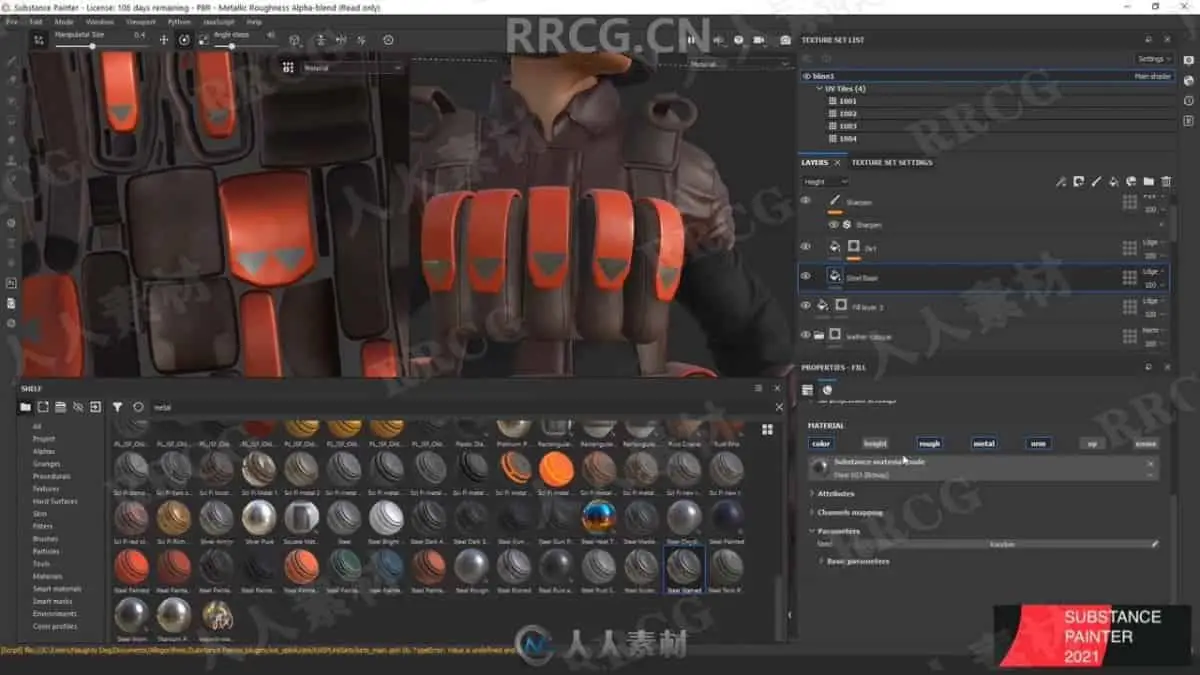Viewport: 1200px width, 675px height.
Task: Toggle the metal channel in Material
Action: pos(984,443)
